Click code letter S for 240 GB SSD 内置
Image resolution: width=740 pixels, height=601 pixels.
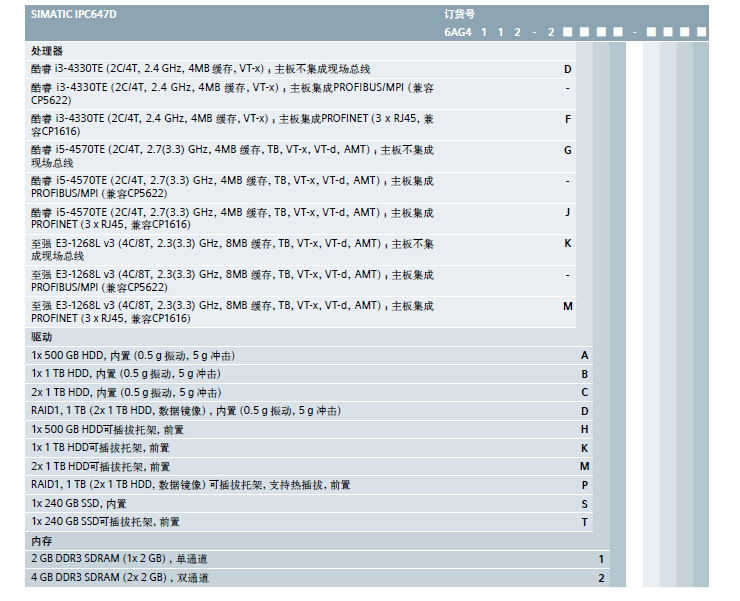coord(585,503)
